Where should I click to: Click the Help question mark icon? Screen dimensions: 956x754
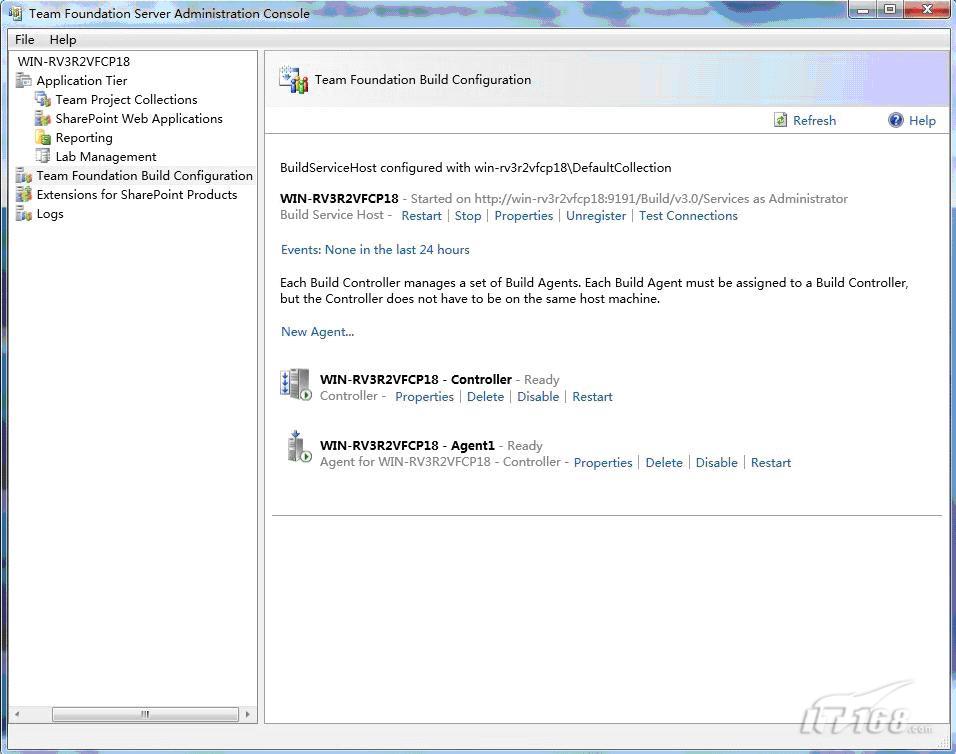pyautogui.click(x=895, y=120)
